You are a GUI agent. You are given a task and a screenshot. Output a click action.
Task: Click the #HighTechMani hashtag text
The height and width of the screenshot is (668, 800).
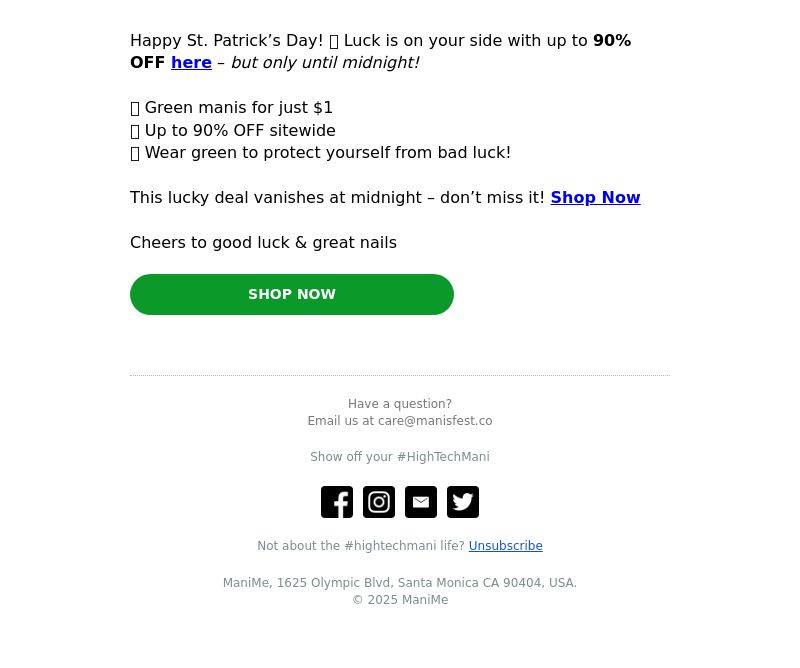click(x=443, y=457)
